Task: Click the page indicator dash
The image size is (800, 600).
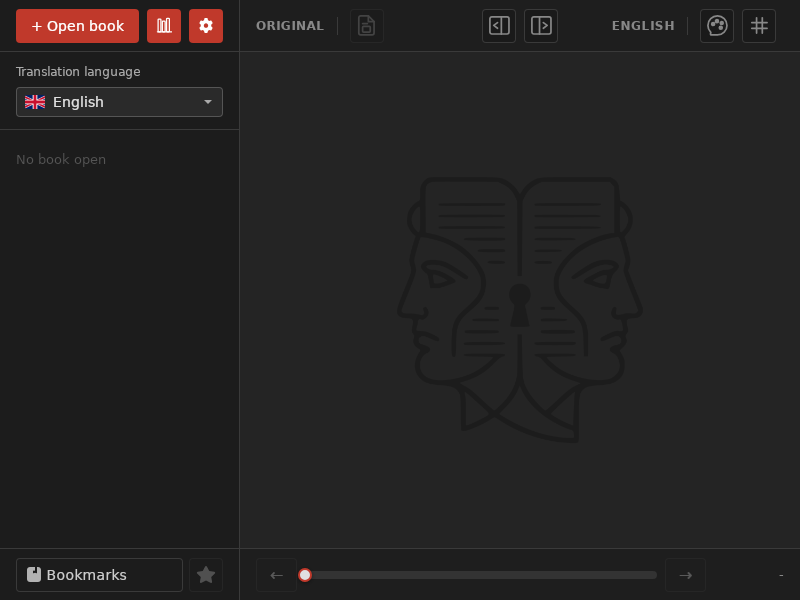Action: point(781,575)
